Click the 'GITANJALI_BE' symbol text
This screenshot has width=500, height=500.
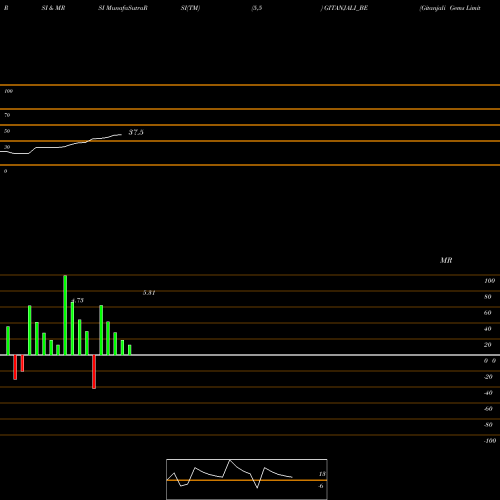[x=346, y=8]
